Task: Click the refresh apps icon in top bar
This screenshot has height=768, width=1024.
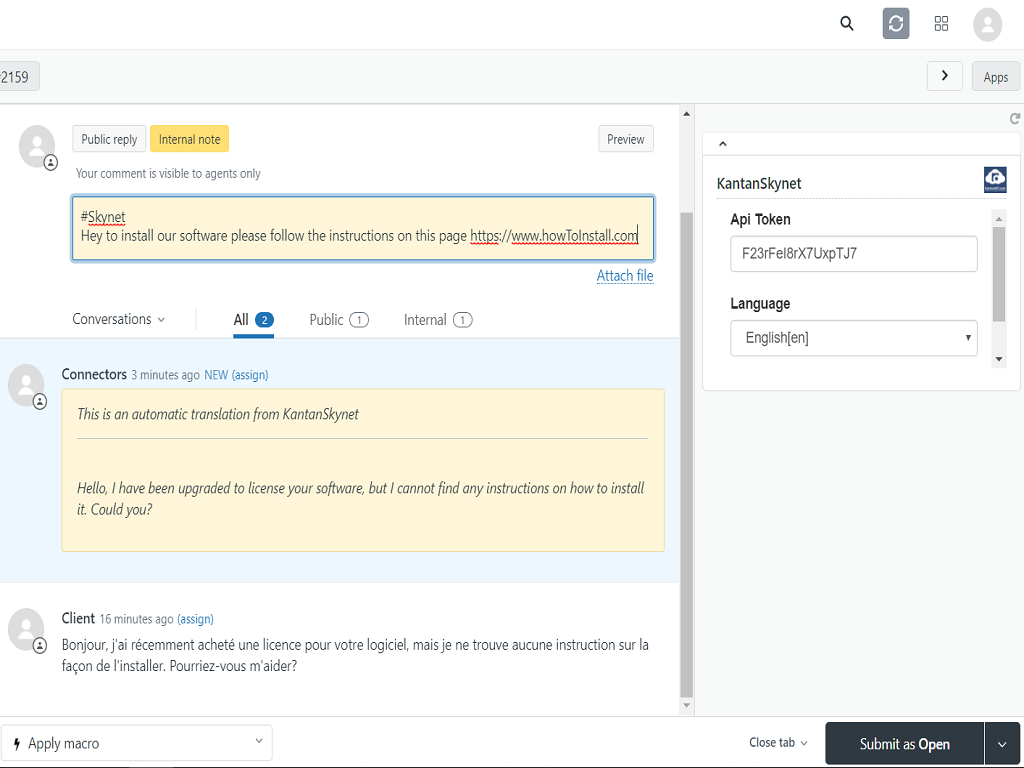Action: pyautogui.click(x=896, y=24)
